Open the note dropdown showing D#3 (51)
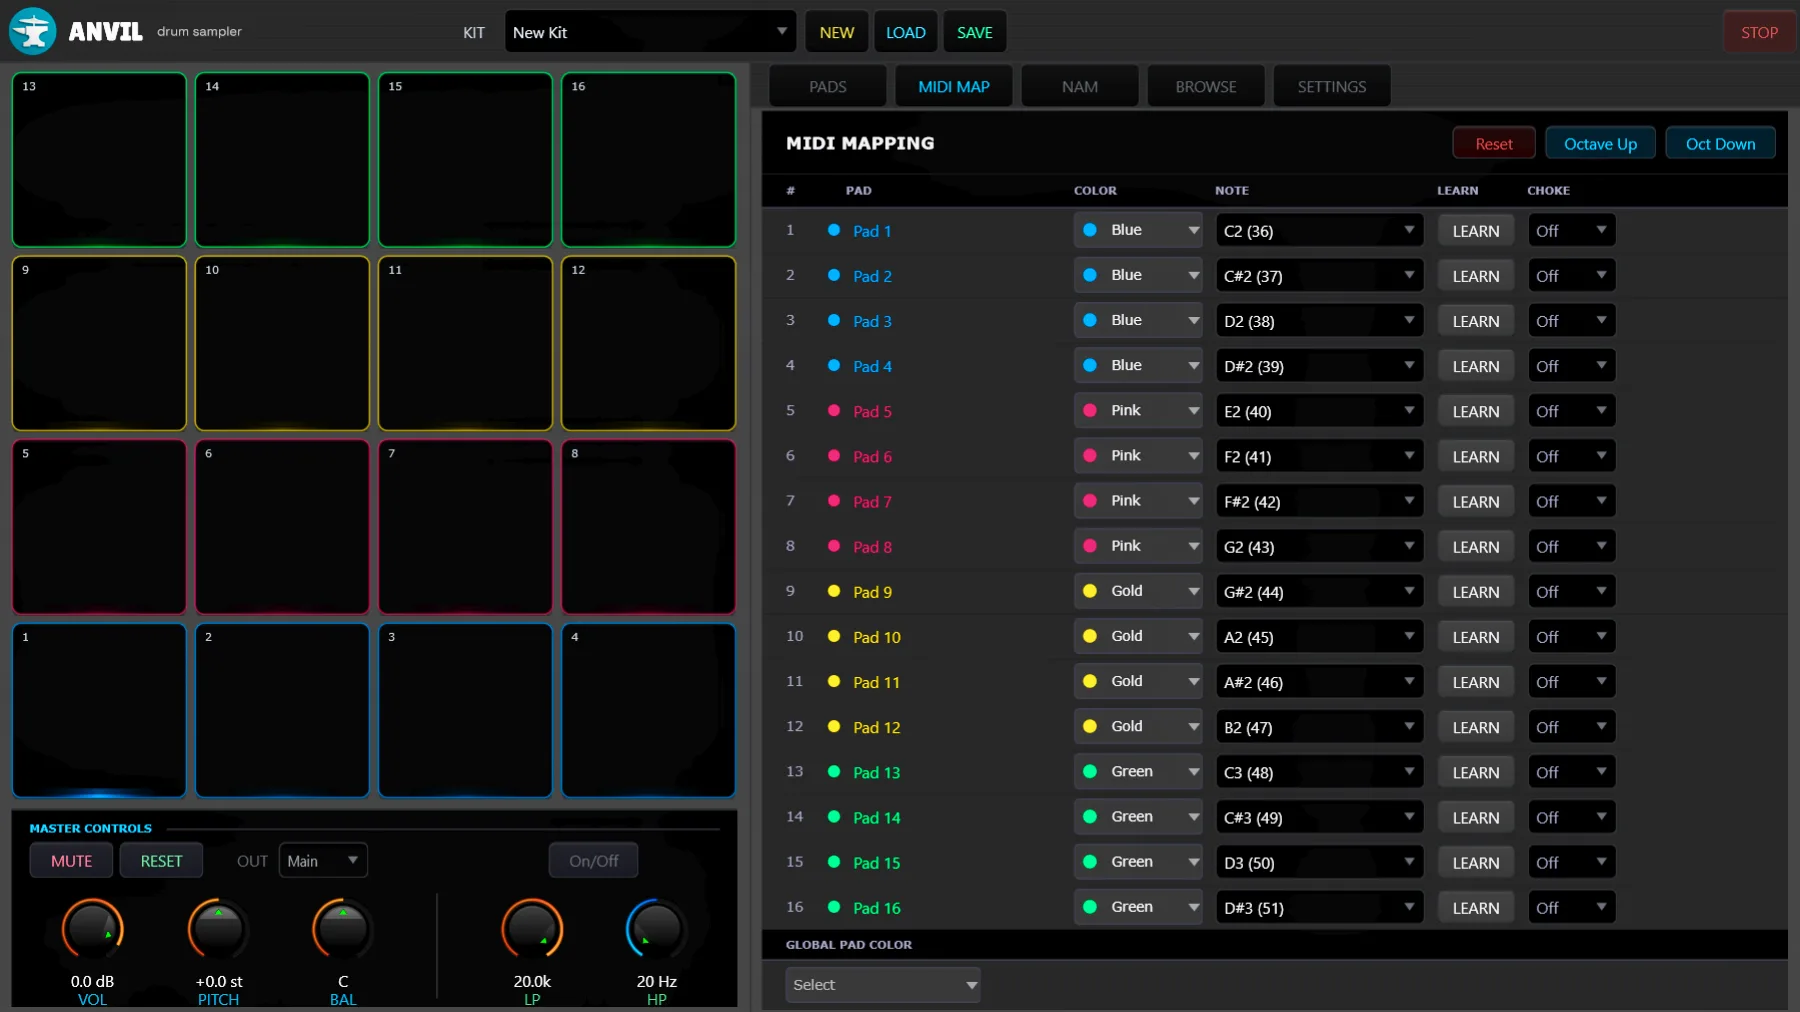Screen dimensions: 1800x1012 (x=1319, y=908)
